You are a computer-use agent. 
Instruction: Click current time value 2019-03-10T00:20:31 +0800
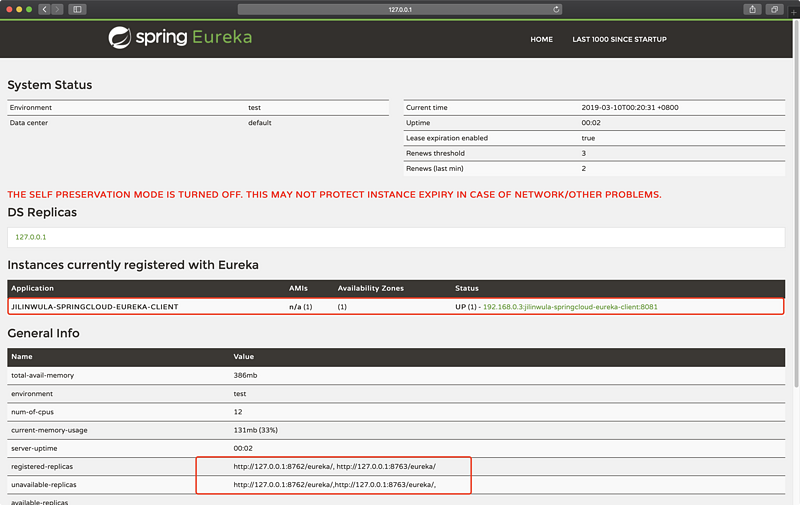[x=630, y=108]
